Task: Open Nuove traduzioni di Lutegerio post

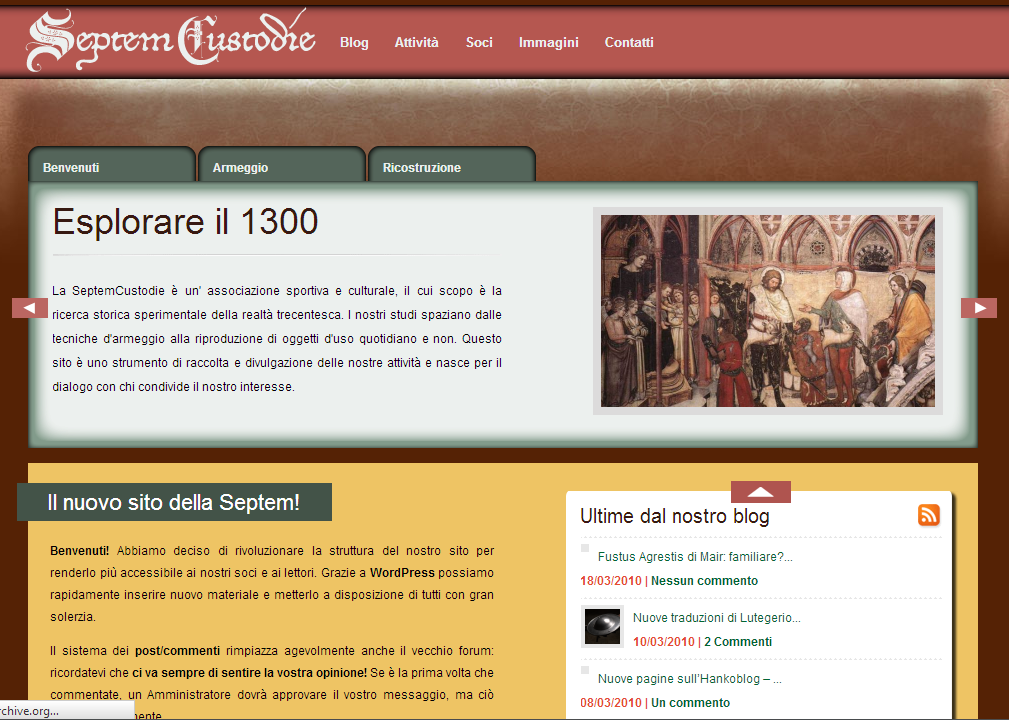Action: 716,618
